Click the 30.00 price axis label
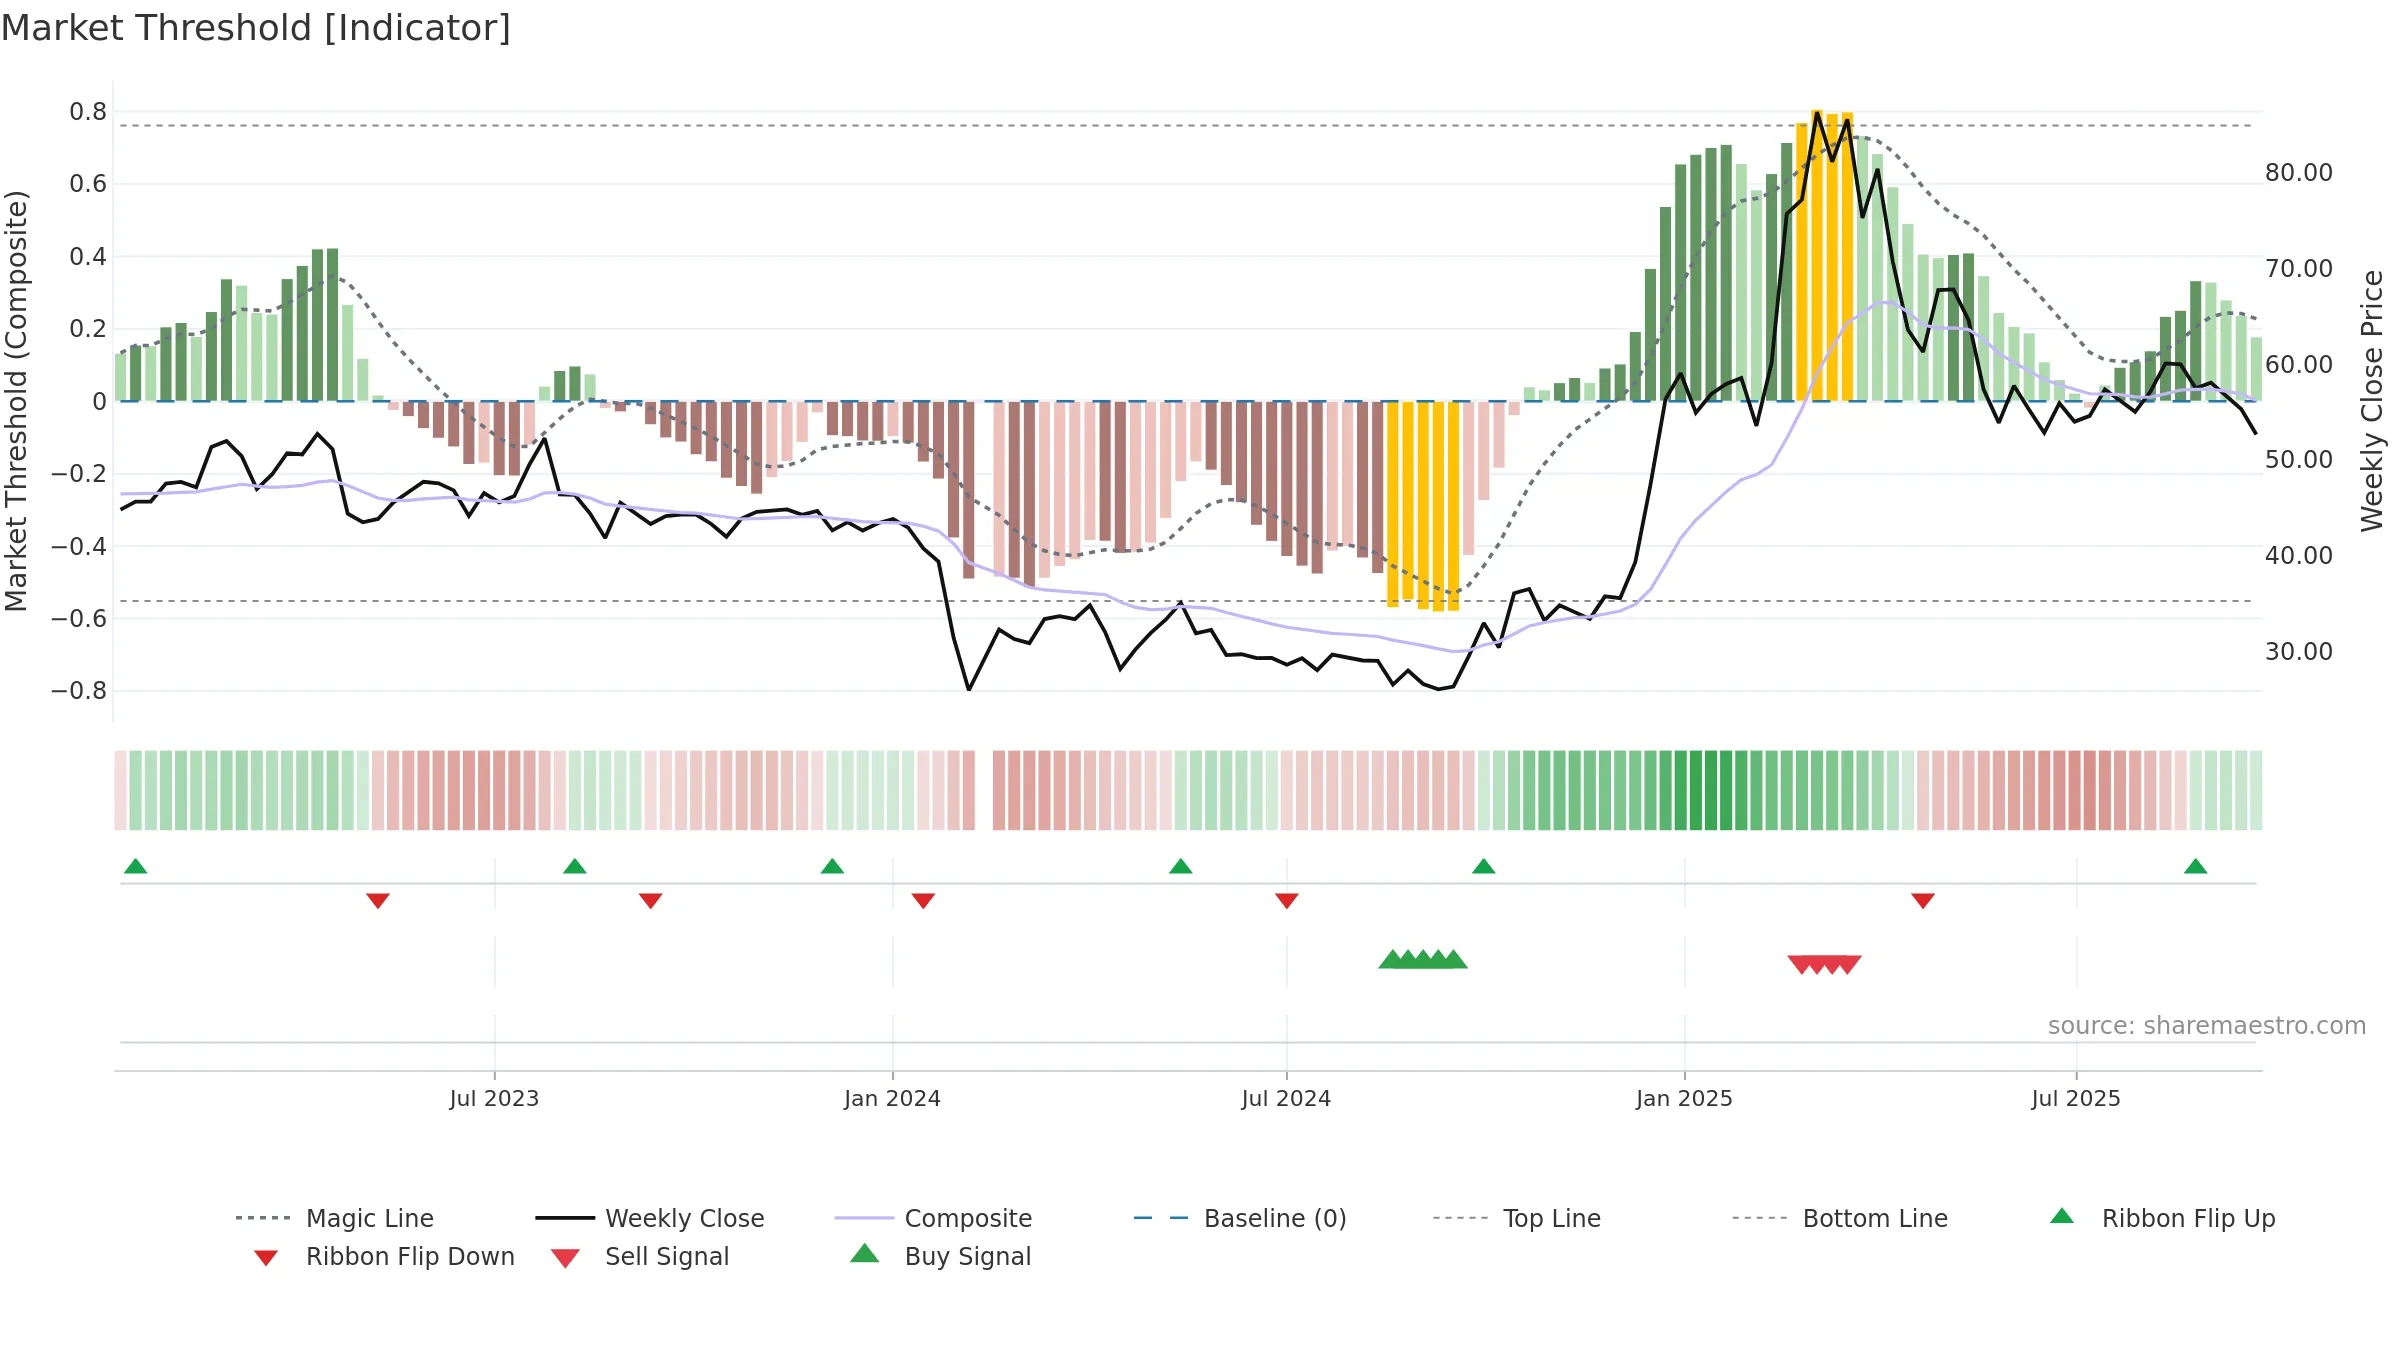 [x=2299, y=652]
